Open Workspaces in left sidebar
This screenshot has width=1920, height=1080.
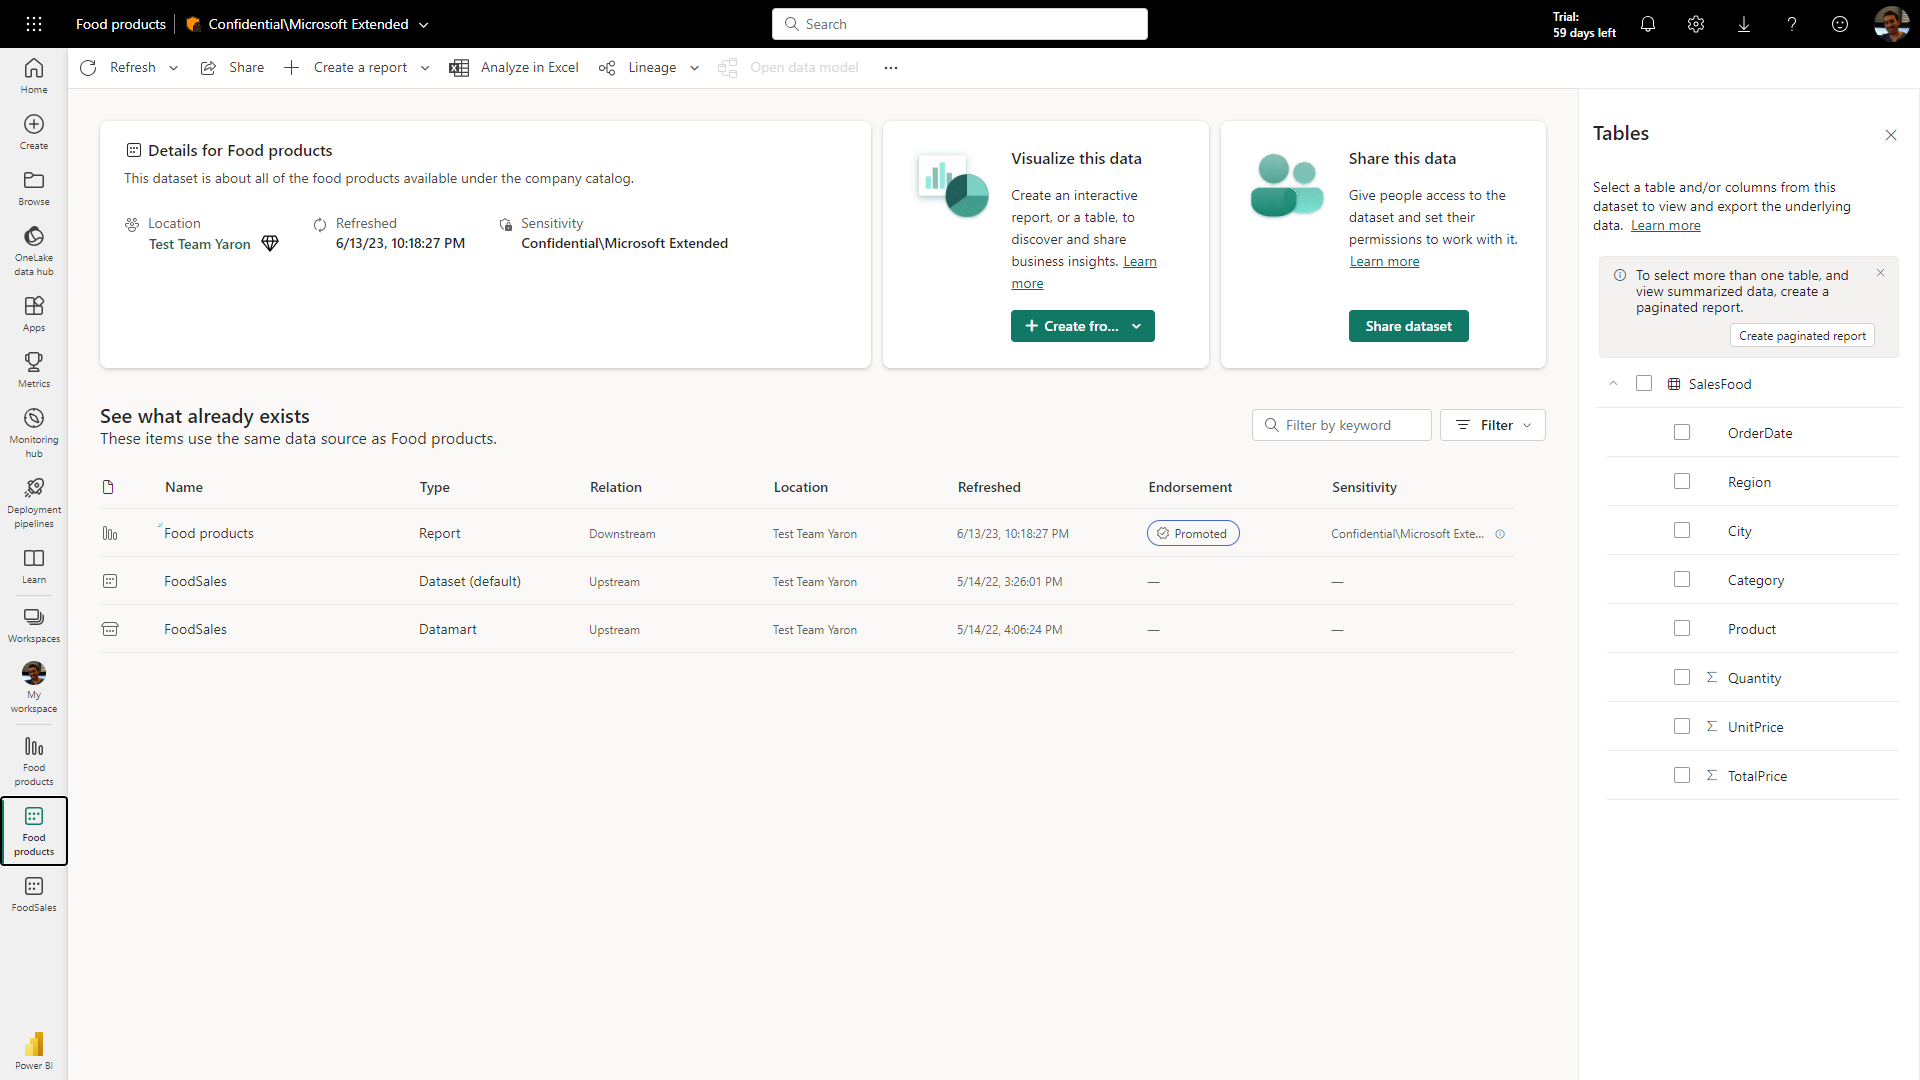pos(34,625)
